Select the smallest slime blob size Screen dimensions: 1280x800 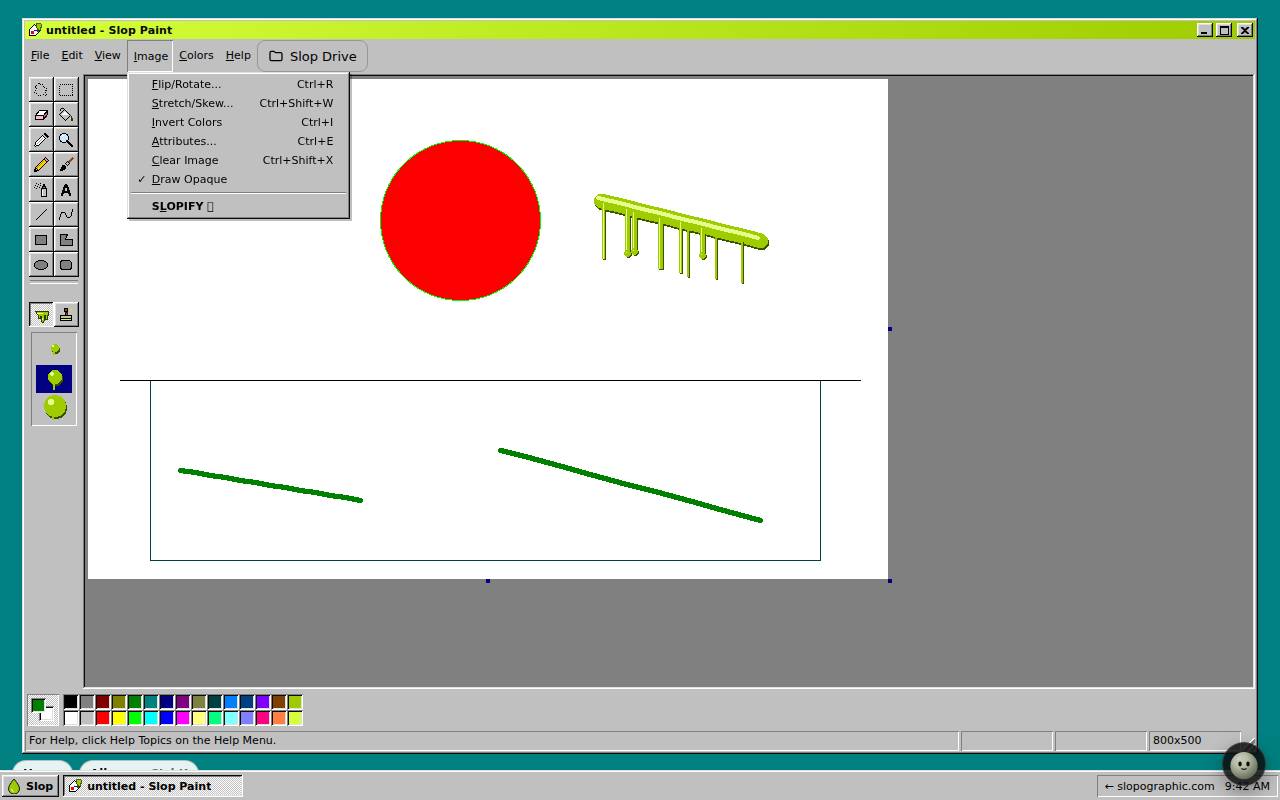55,349
